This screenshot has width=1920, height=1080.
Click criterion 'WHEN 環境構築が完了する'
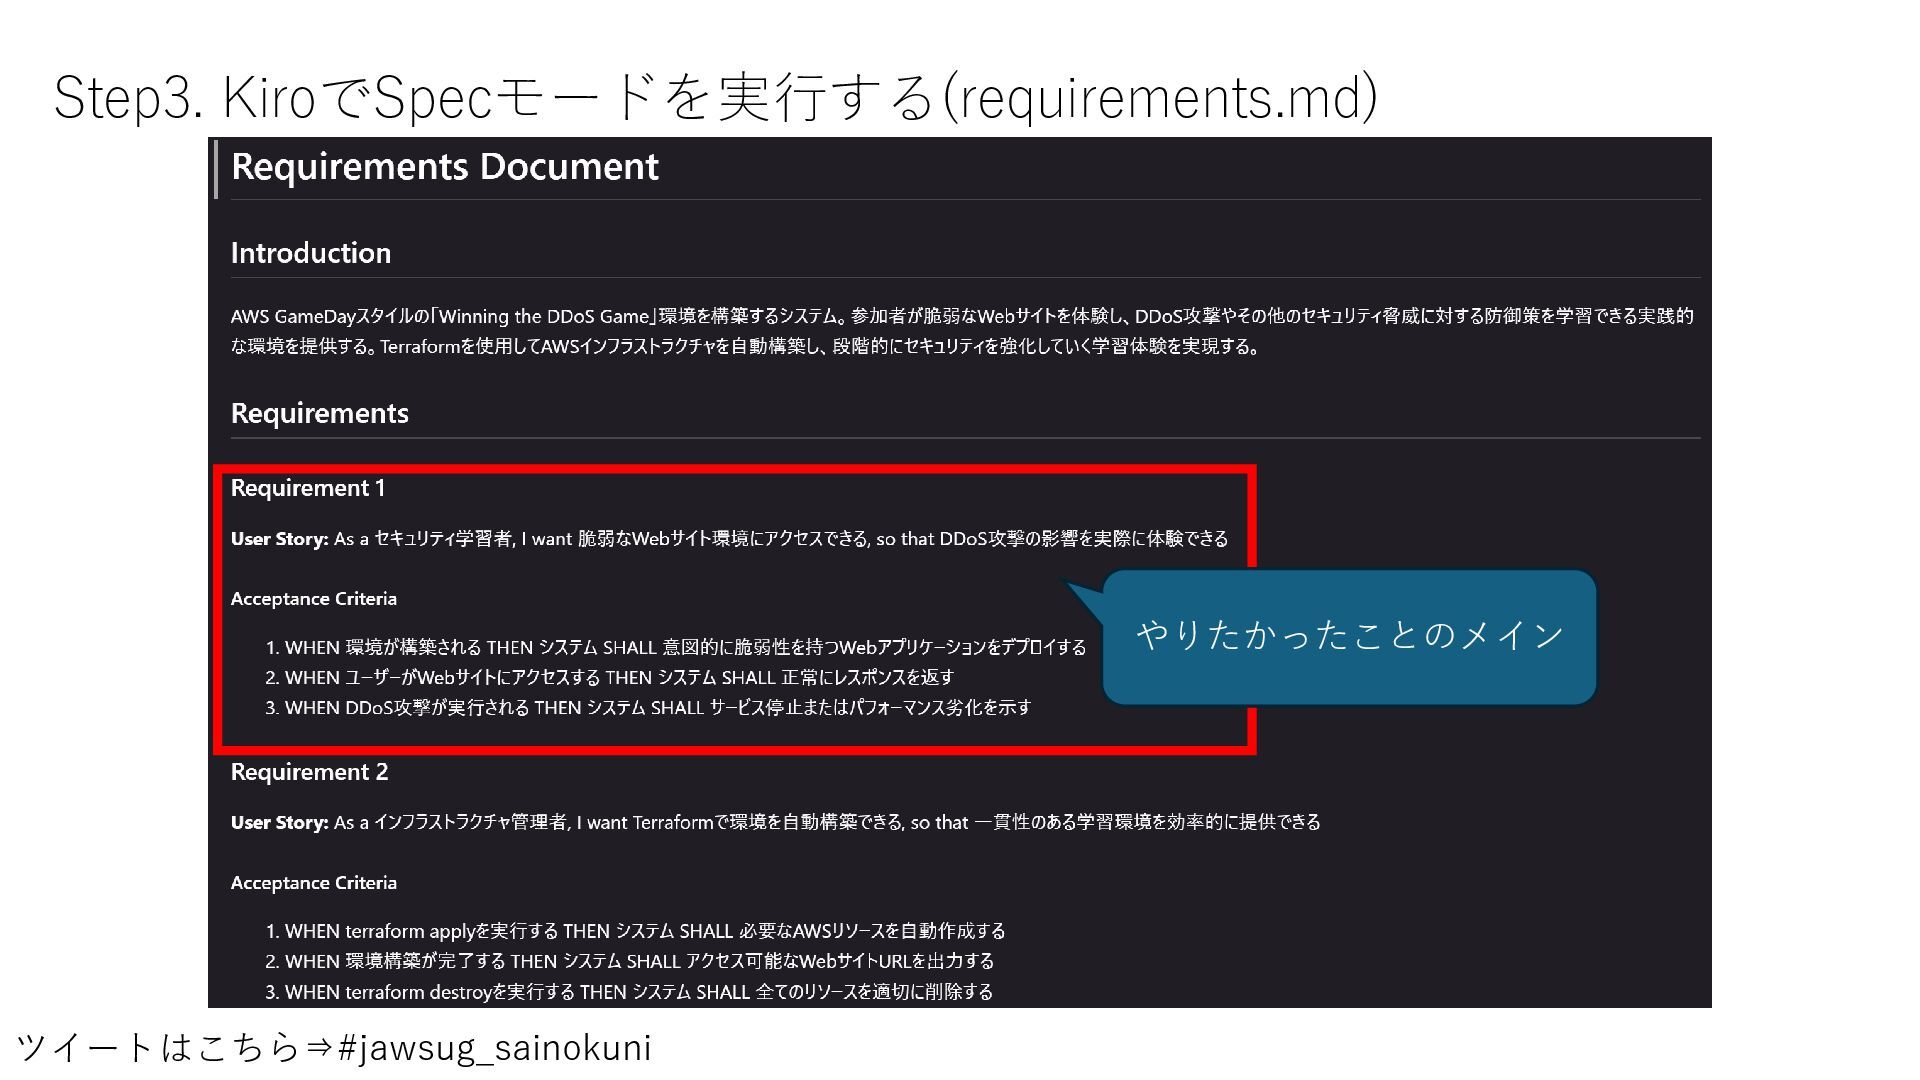[630, 961]
